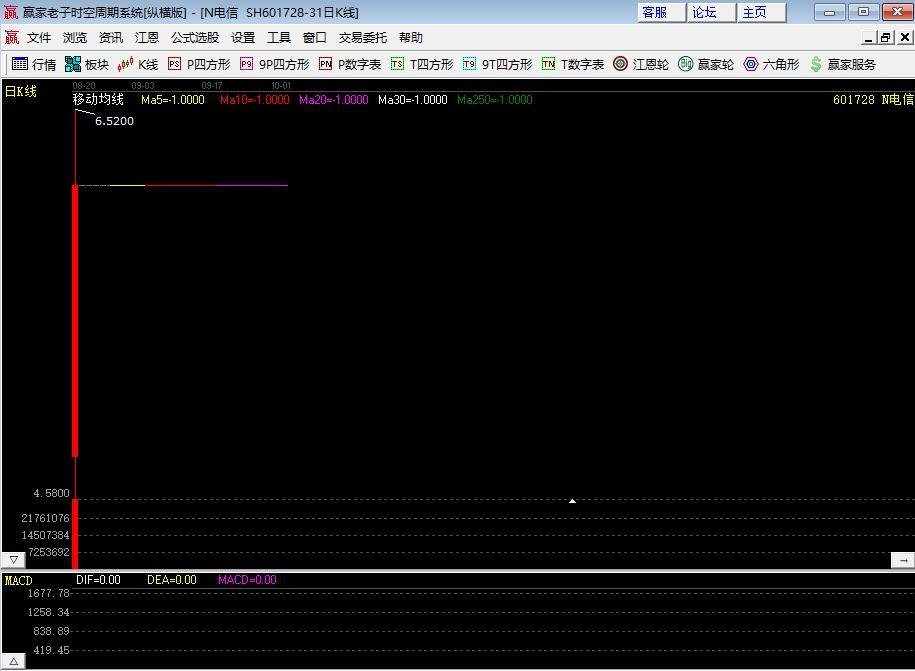Switch to K线 candlestick chart
The image size is (915, 671).
138,64
